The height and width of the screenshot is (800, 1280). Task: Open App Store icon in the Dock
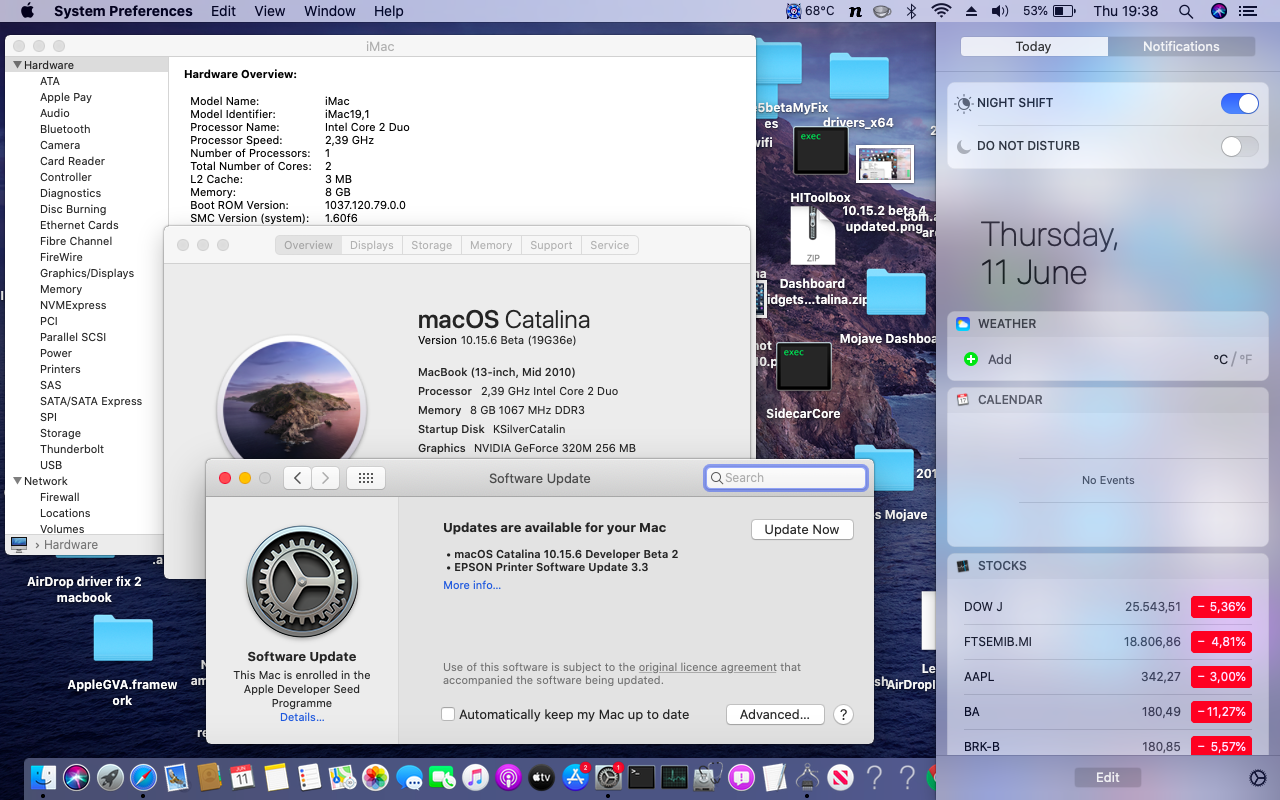pos(575,777)
